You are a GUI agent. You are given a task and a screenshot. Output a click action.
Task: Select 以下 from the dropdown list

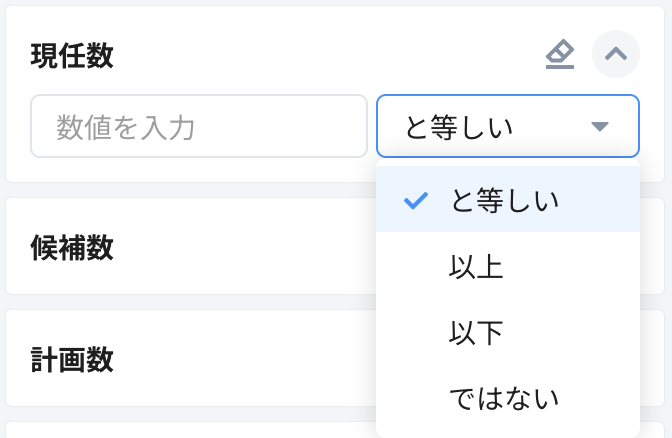click(477, 333)
